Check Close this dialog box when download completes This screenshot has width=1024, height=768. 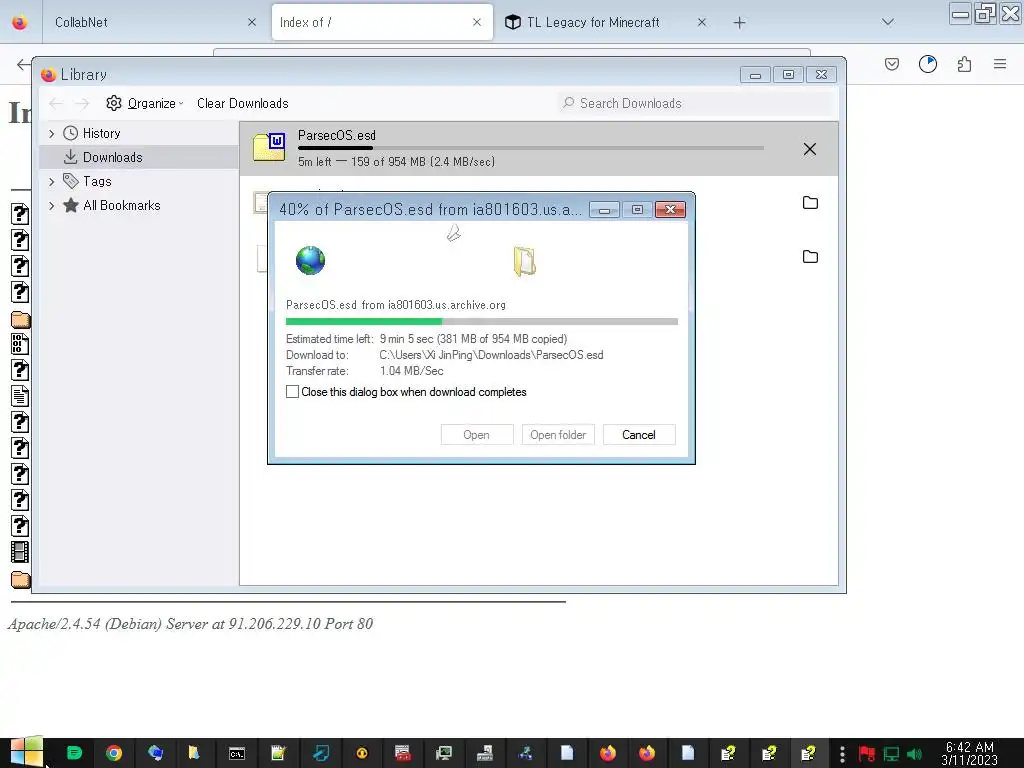pyautogui.click(x=293, y=392)
